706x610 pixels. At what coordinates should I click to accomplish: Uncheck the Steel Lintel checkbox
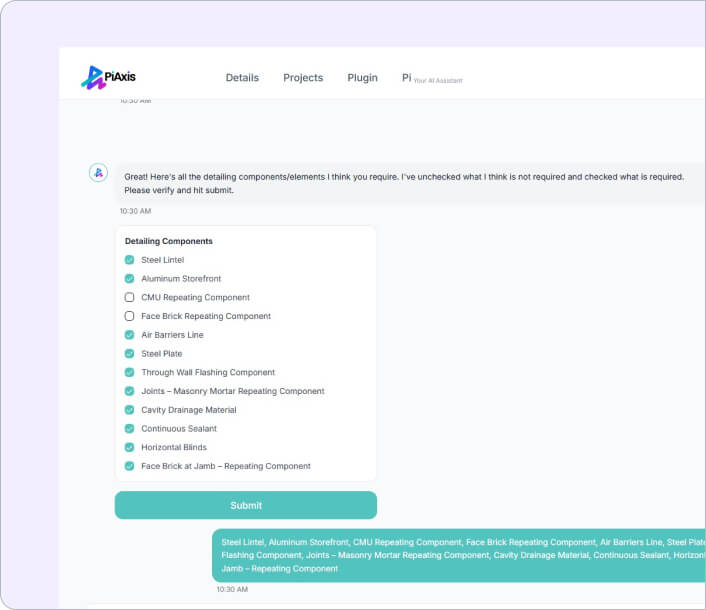click(129, 260)
